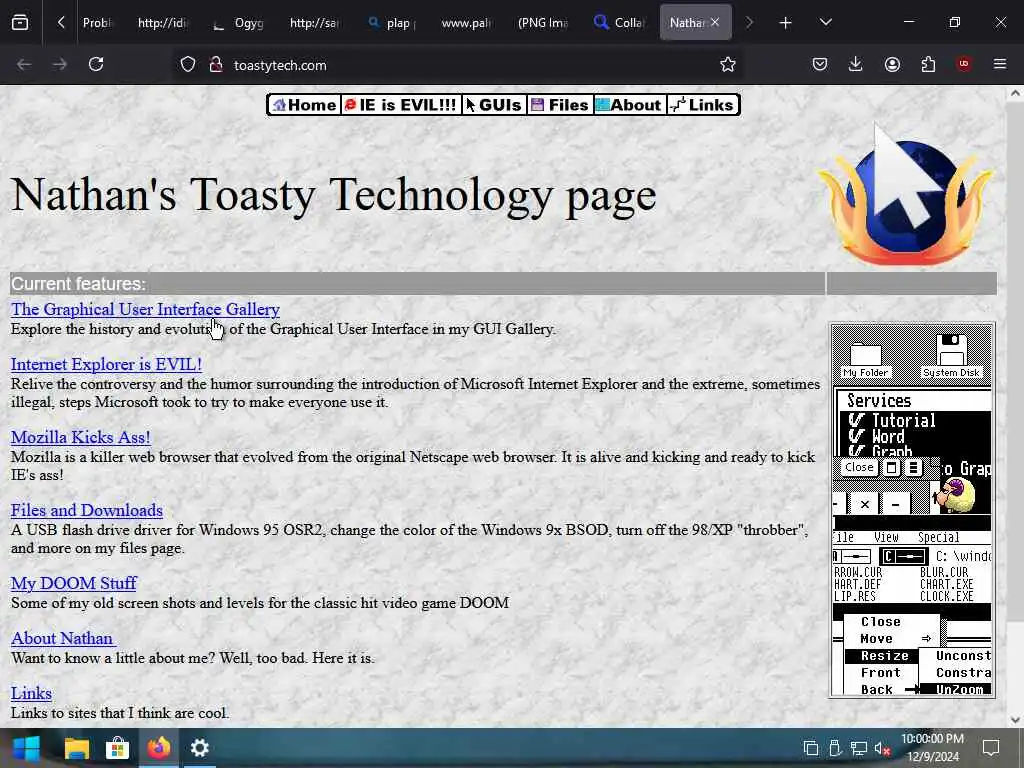Screen dimensions: 1024x768
Task: Open the safely remove USB hardware tray icon
Action: [x=835, y=748]
